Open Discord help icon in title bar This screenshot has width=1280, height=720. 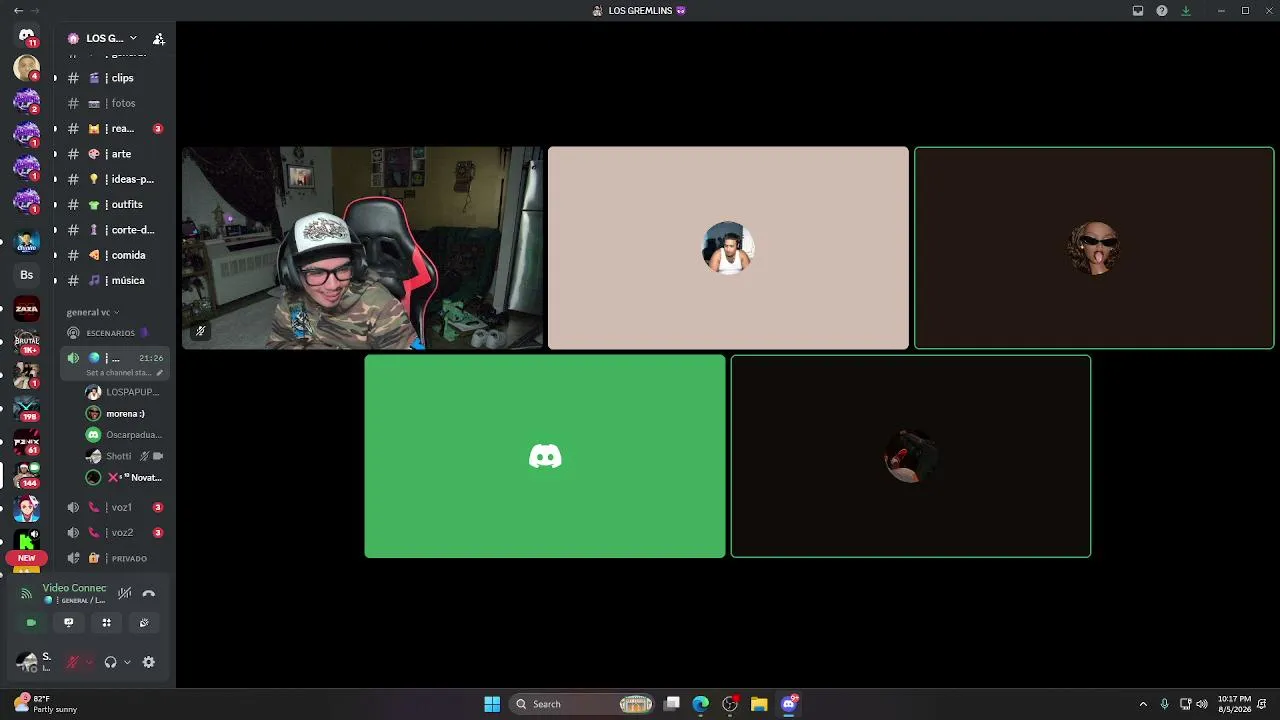point(1162,11)
